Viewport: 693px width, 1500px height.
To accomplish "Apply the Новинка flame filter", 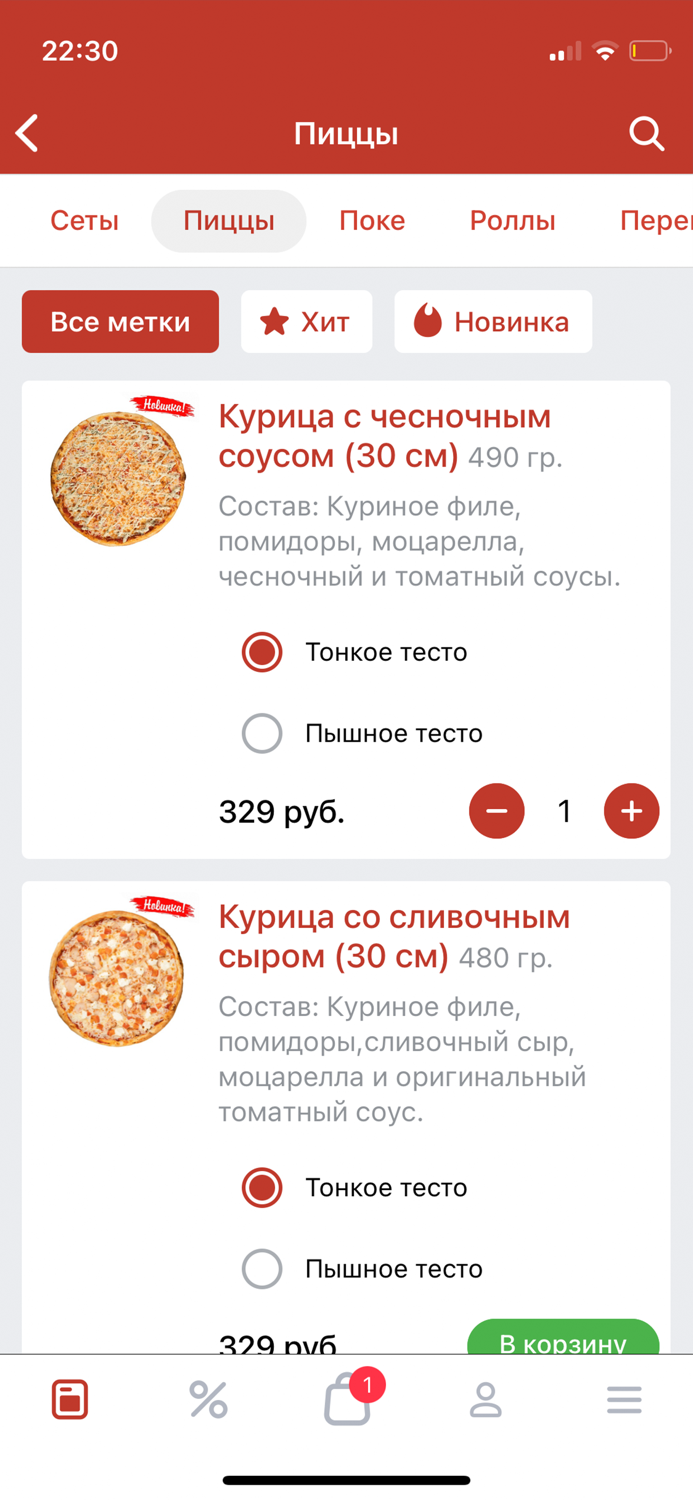I will pos(493,321).
